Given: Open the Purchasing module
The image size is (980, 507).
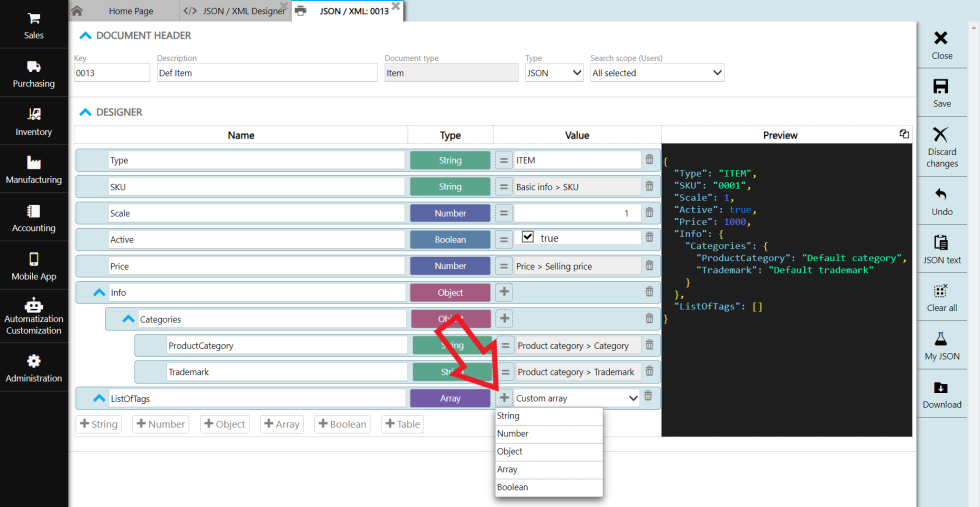Looking at the screenshot, I should click(34, 73).
